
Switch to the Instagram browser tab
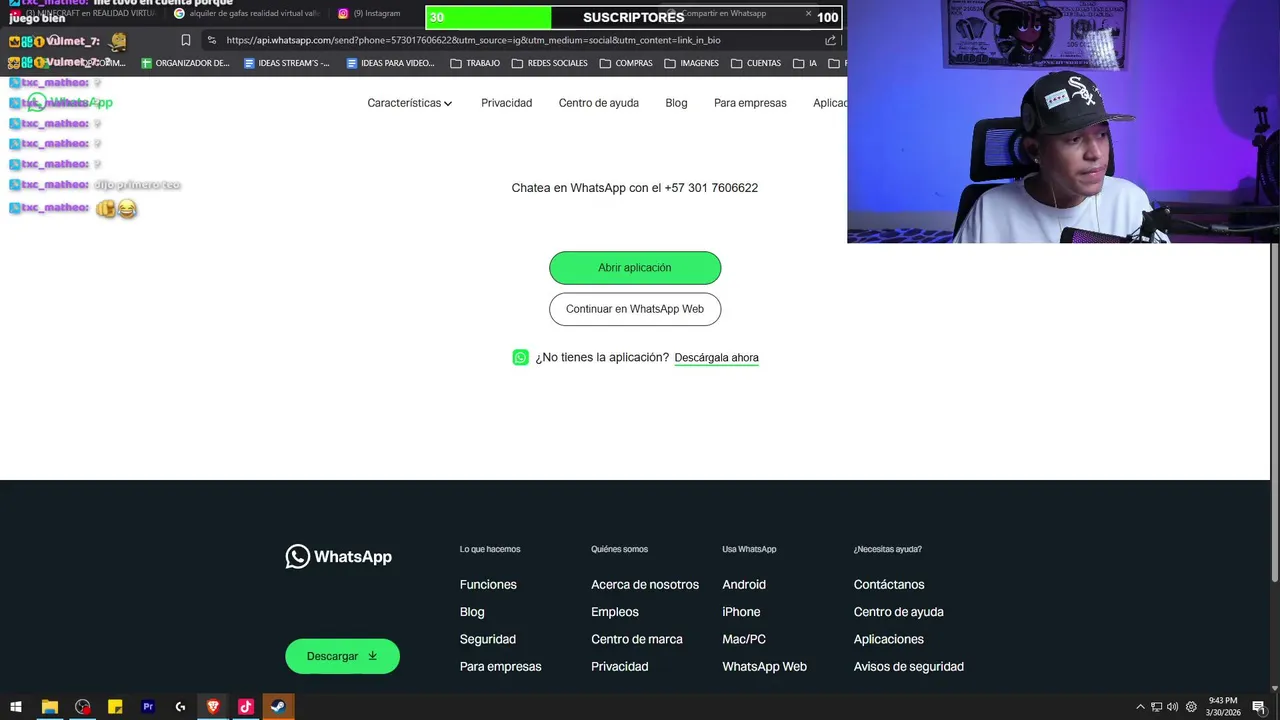[x=370, y=14]
